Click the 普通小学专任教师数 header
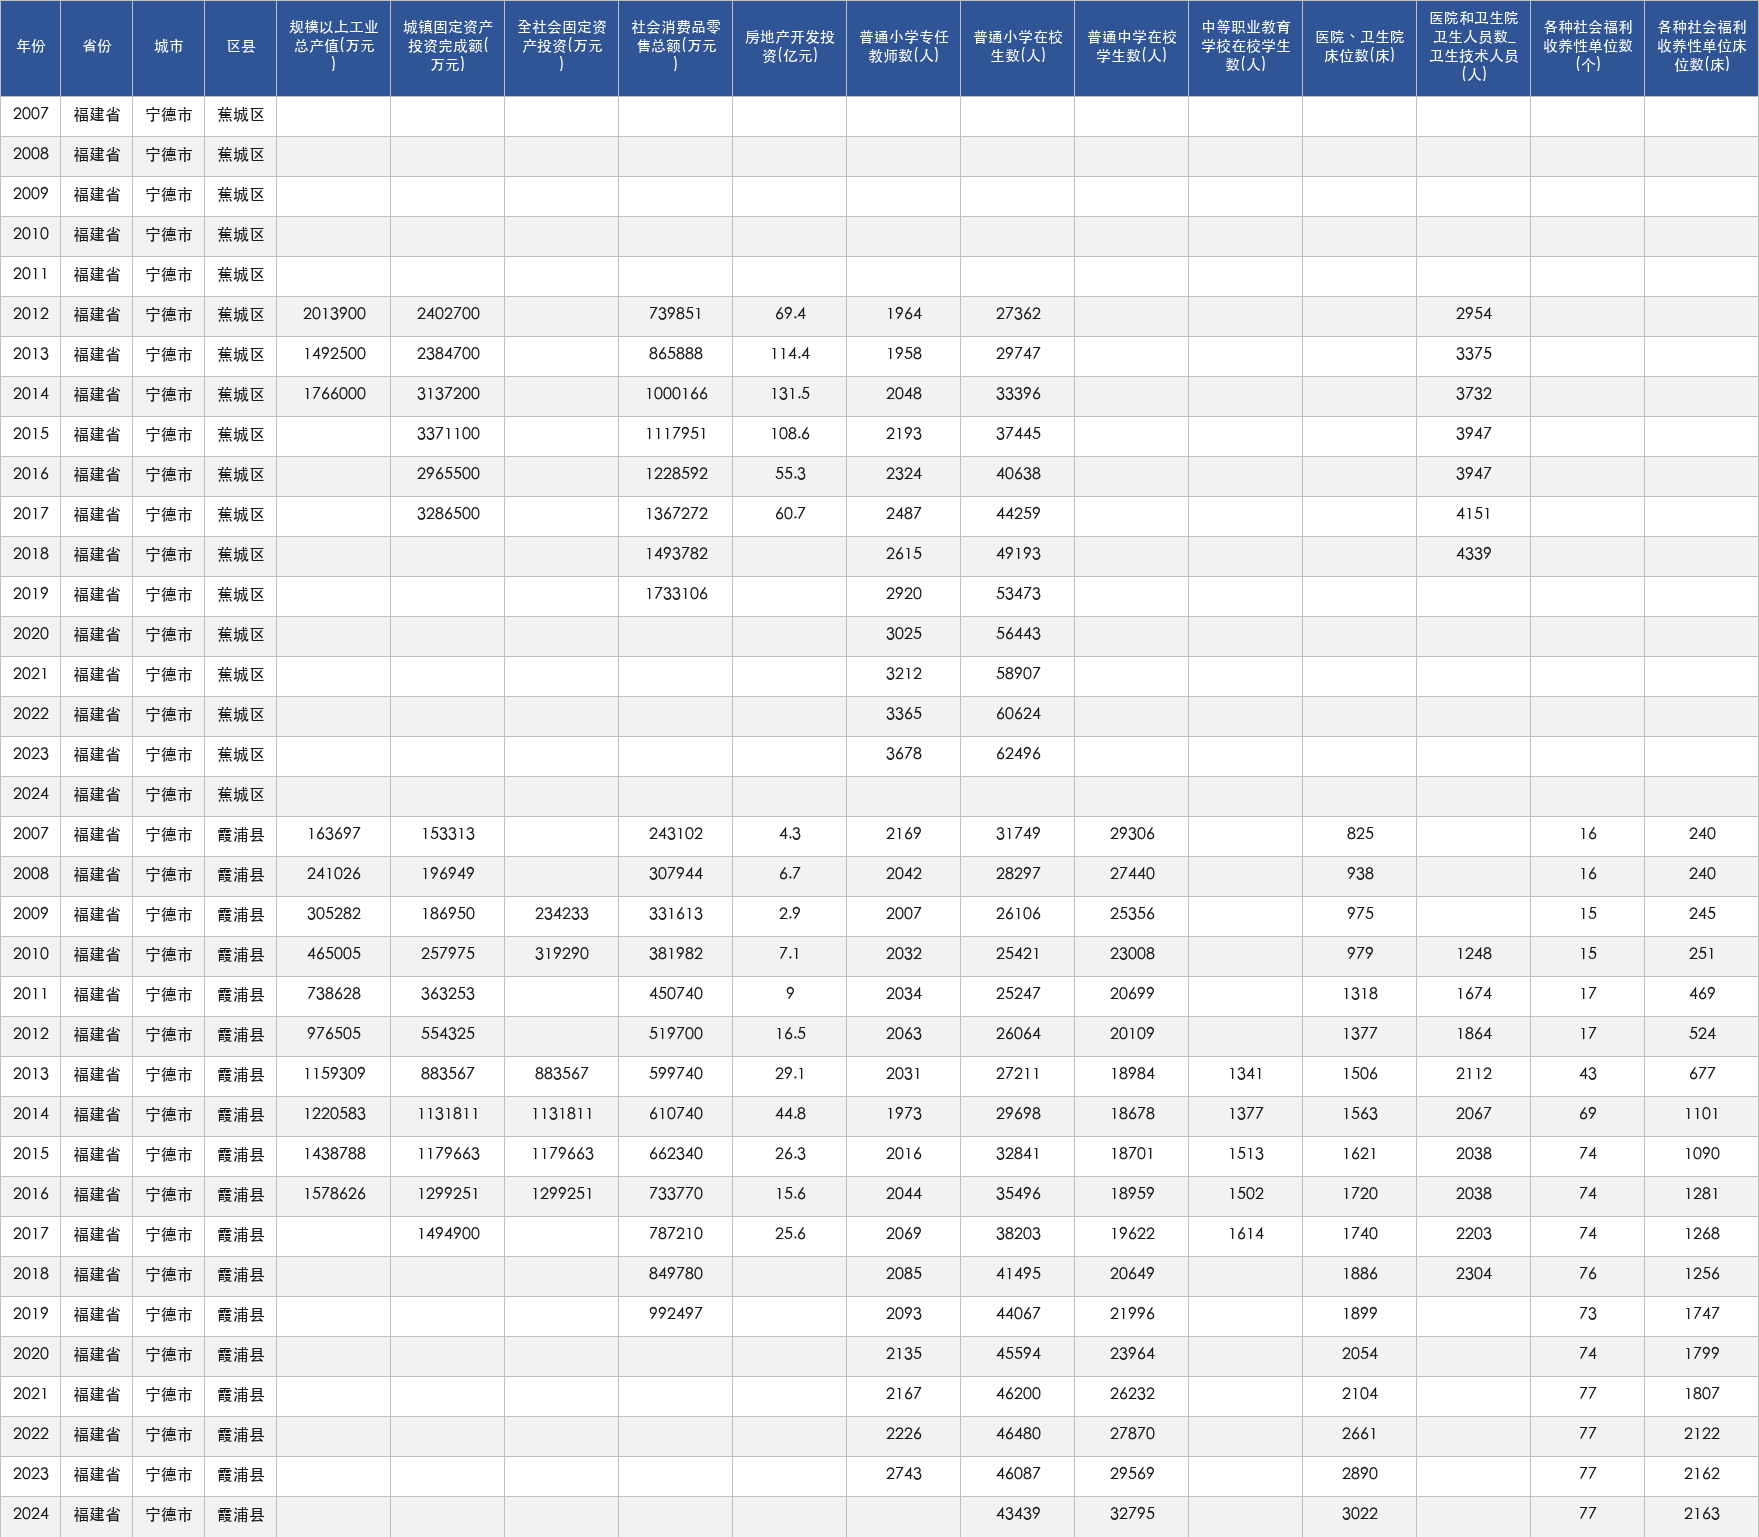This screenshot has height=1537, width=1759. tap(903, 47)
